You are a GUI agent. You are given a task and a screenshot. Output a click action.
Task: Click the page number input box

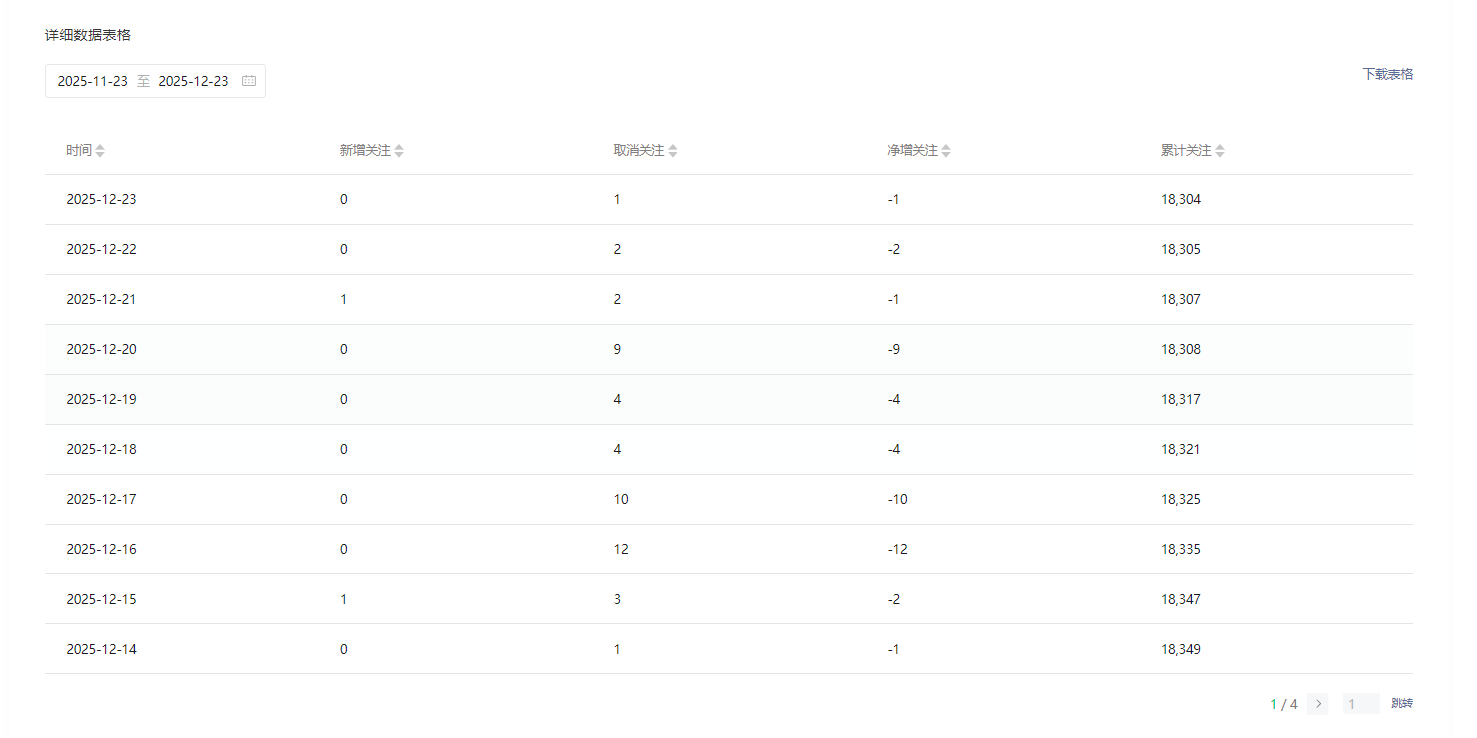coord(1360,704)
